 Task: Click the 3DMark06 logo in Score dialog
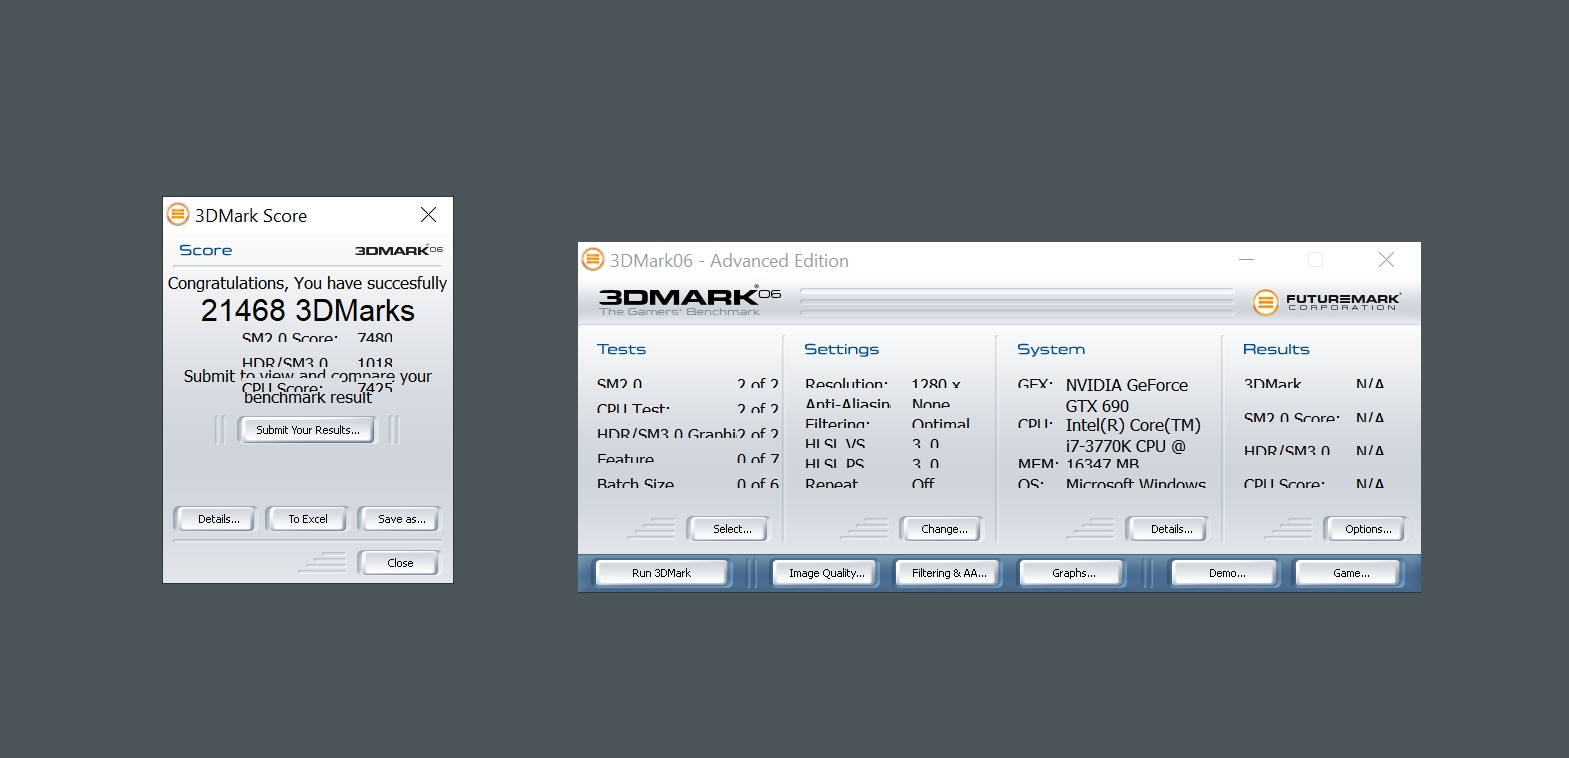click(x=399, y=250)
